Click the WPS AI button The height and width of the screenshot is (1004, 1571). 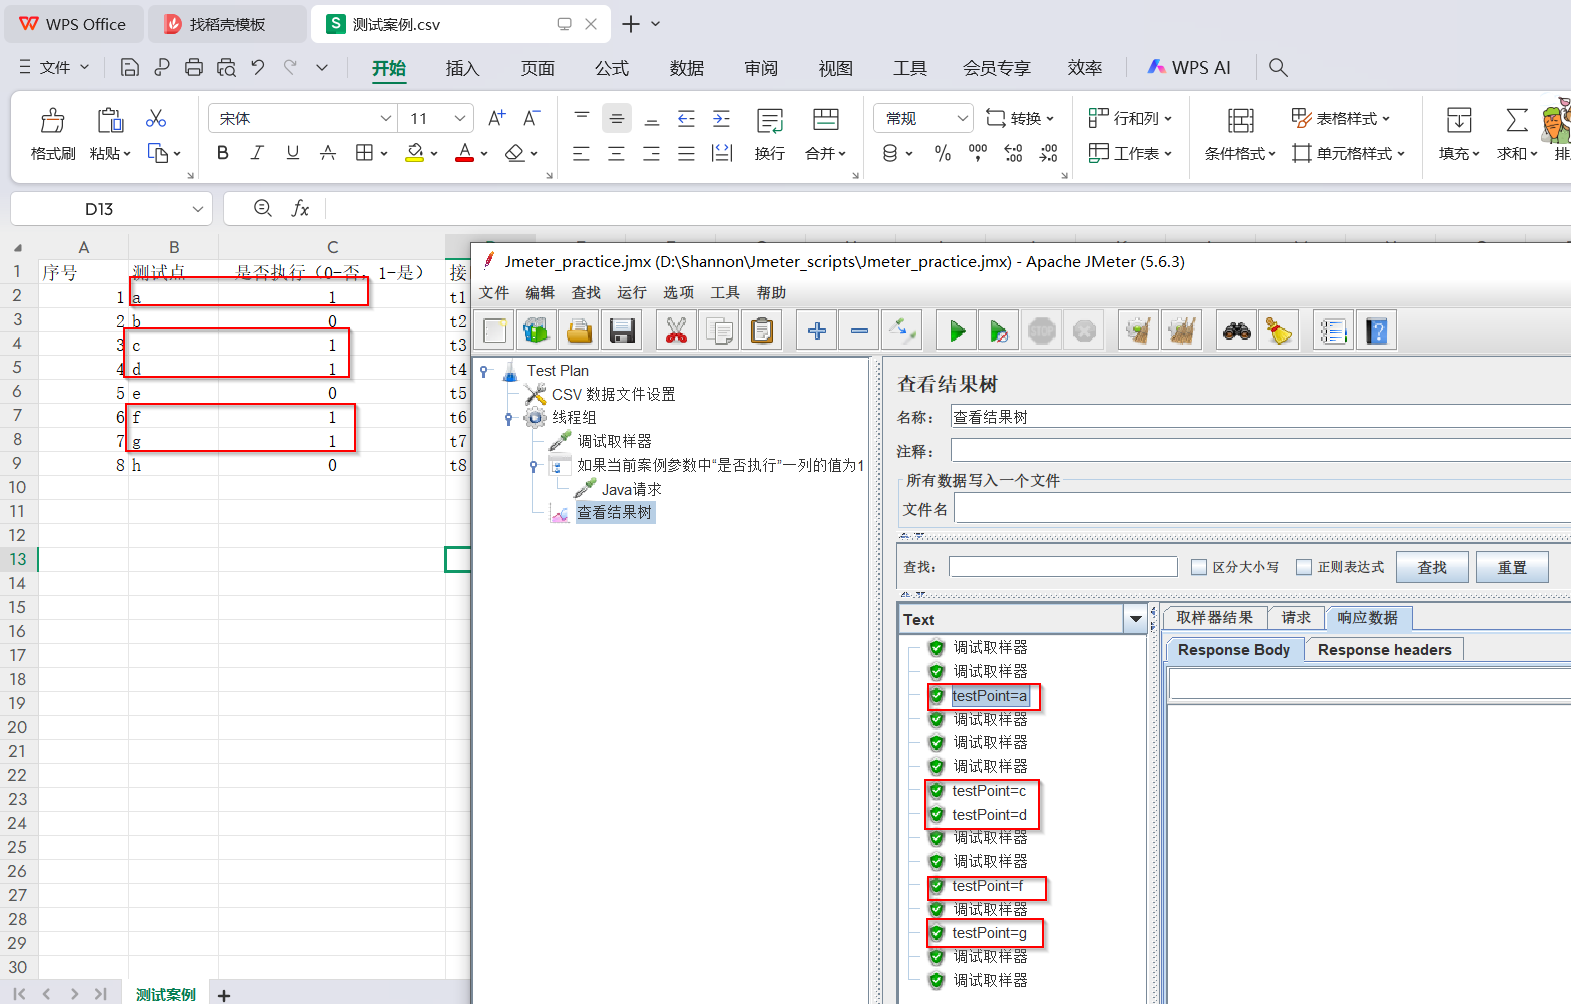tap(1189, 67)
